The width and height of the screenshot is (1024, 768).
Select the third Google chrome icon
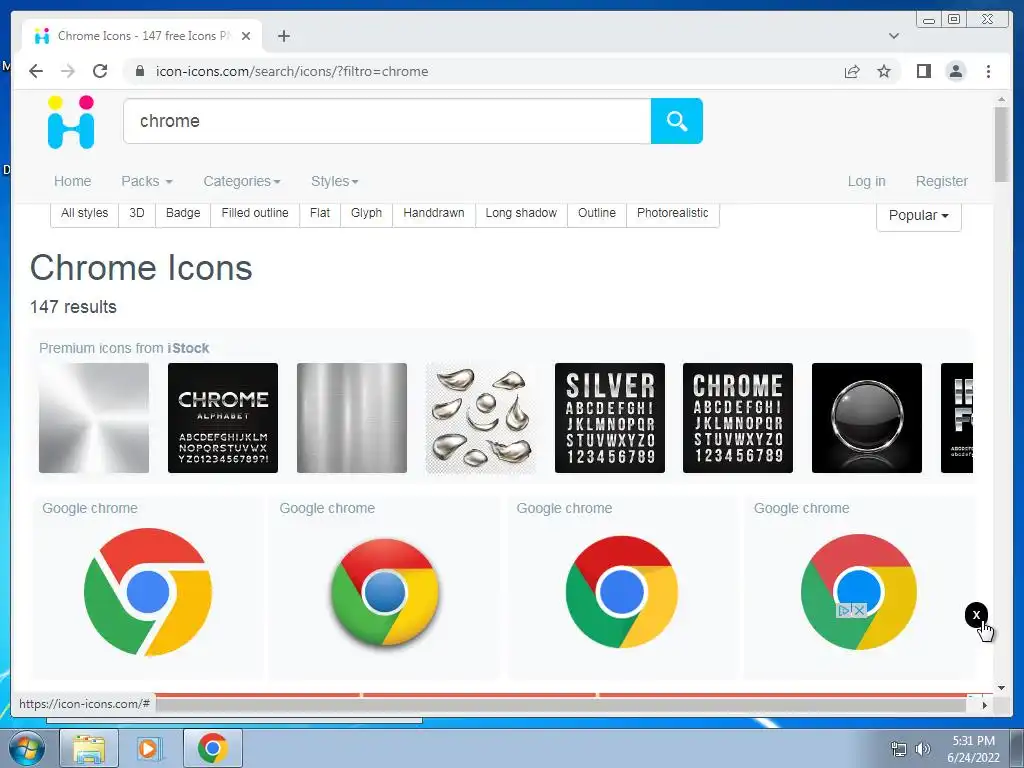[x=622, y=592]
